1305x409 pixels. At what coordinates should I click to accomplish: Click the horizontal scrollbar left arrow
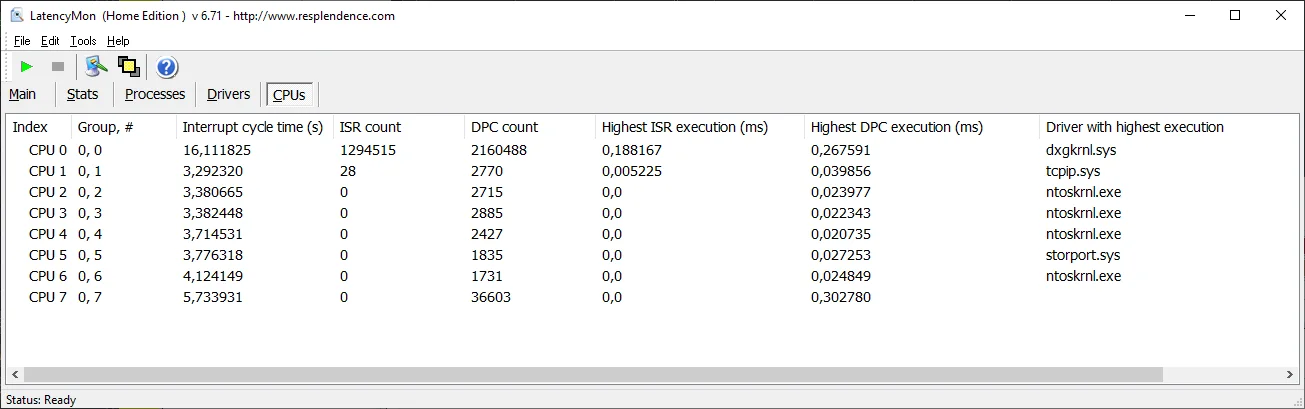(x=17, y=375)
